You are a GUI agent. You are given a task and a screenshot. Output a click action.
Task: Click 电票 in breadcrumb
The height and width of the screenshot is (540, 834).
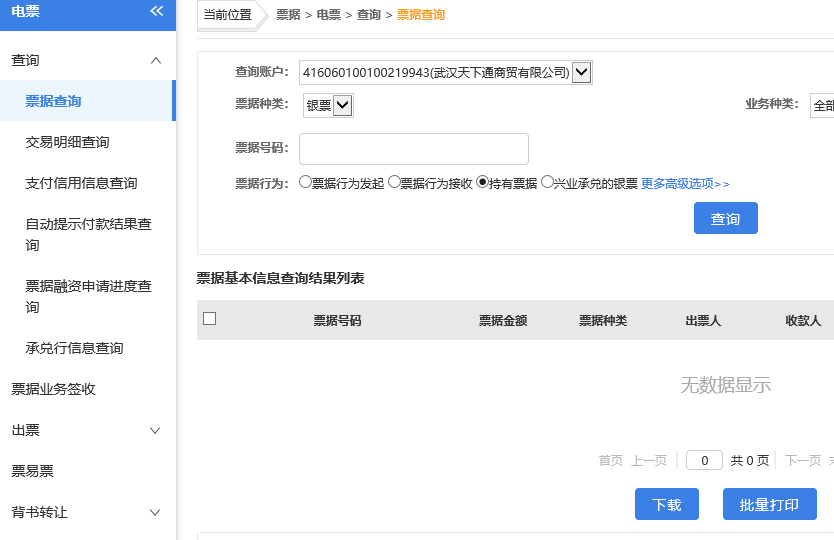point(328,14)
